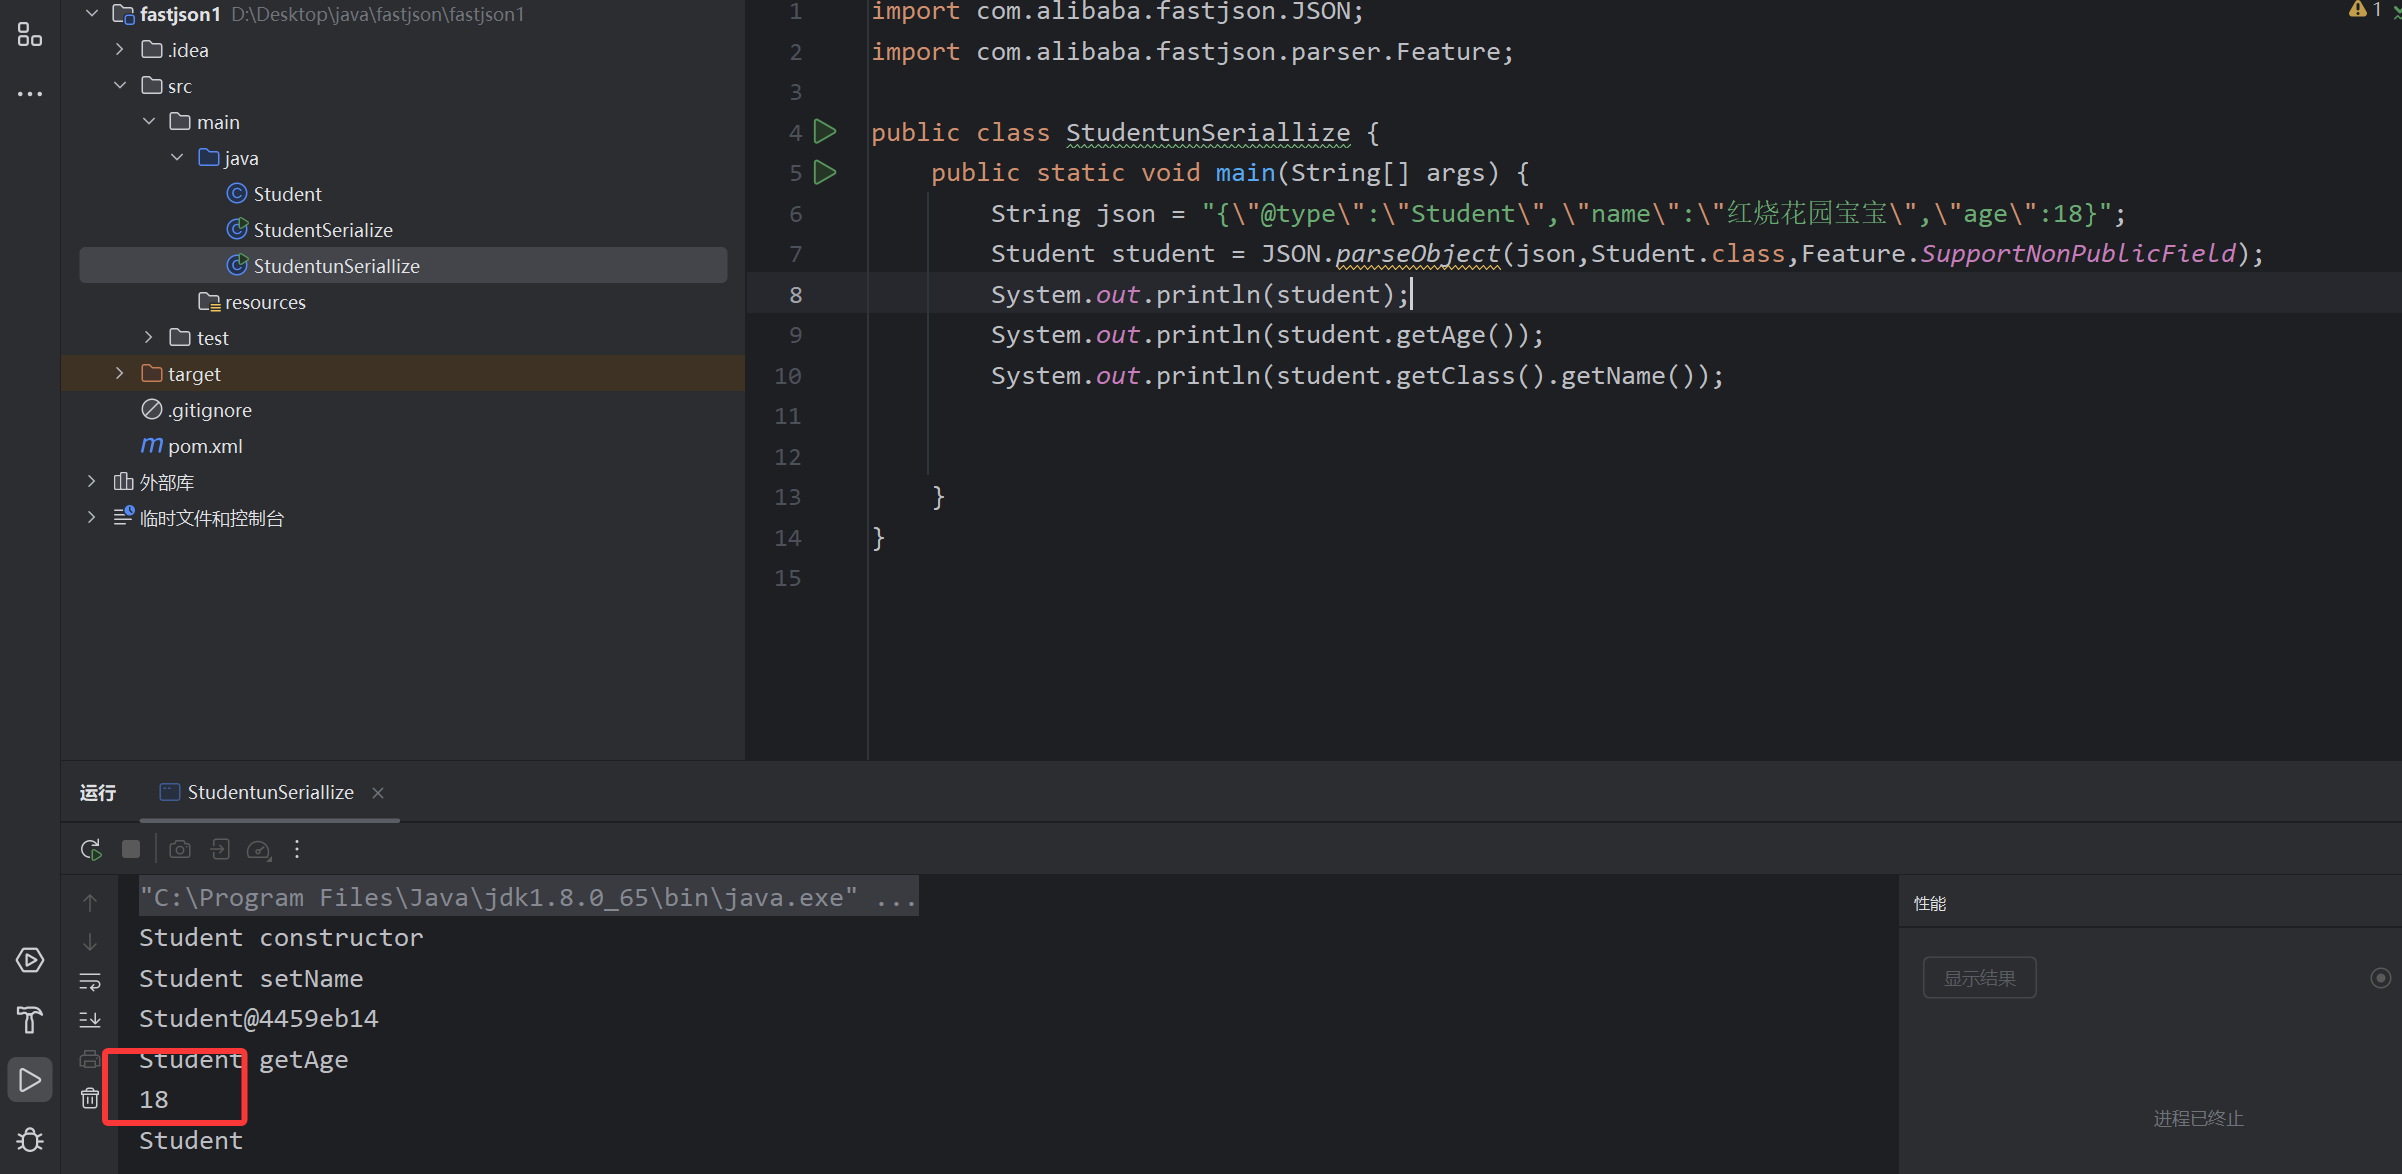Click the radio indicator in performance panel
Image resolution: width=2402 pixels, height=1174 pixels.
(x=2380, y=978)
